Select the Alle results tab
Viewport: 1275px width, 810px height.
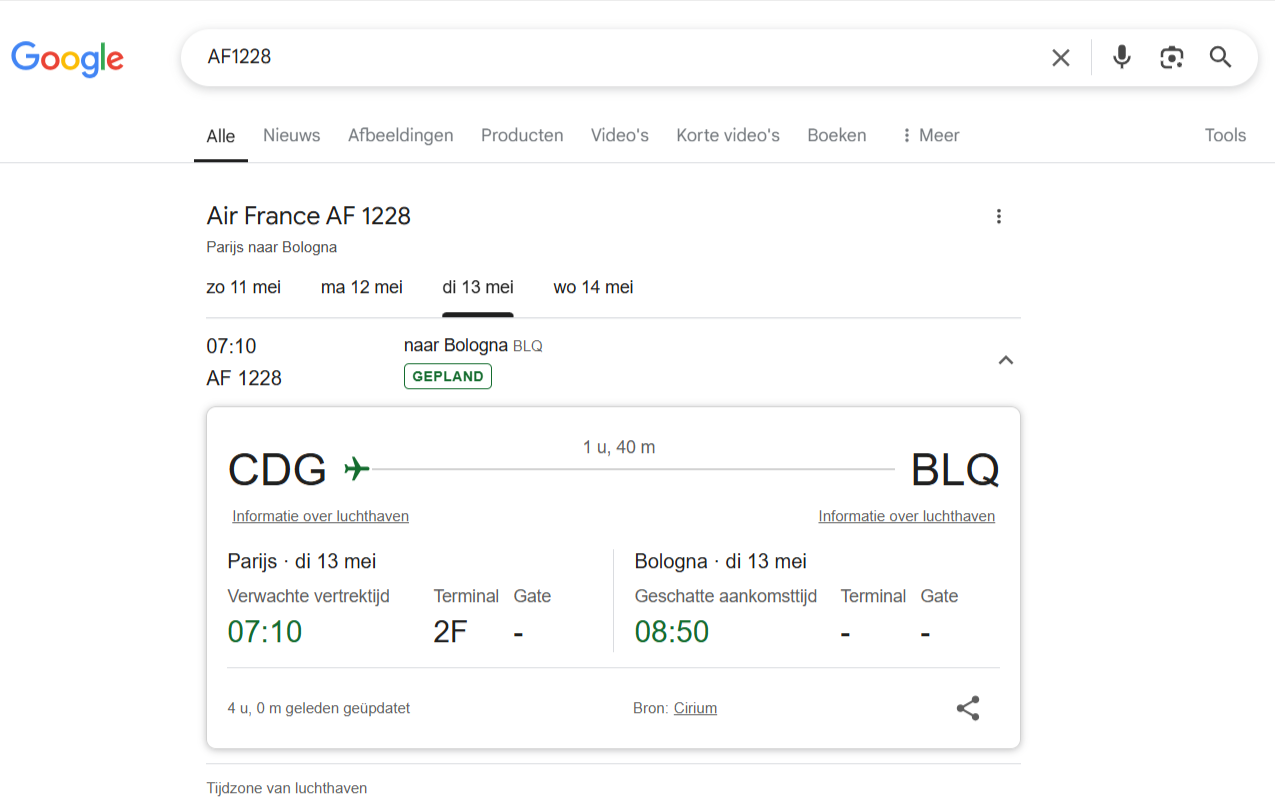[x=221, y=136]
